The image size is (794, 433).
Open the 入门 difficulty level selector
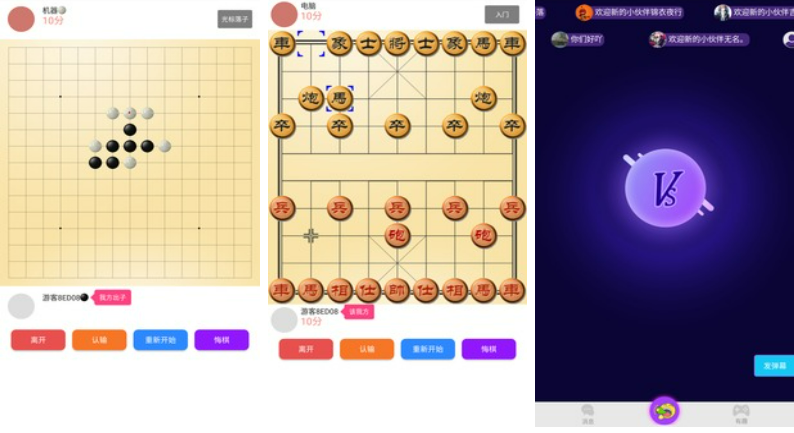tap(502, 15)
